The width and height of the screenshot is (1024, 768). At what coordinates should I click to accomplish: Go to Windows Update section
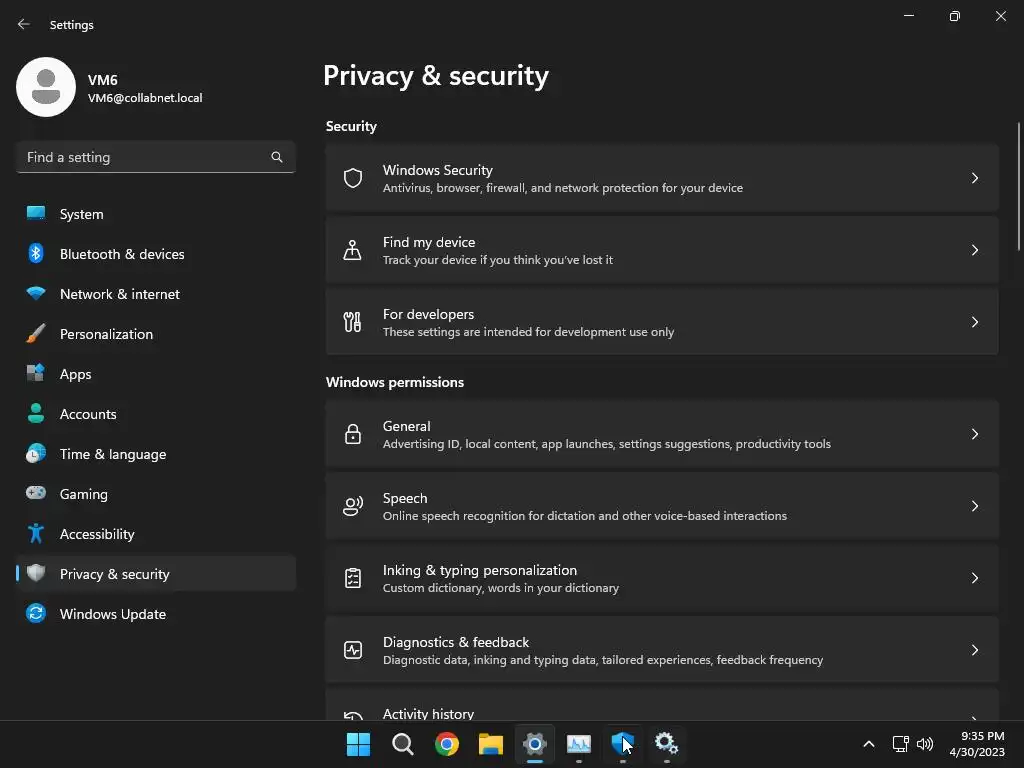(113, 614)
